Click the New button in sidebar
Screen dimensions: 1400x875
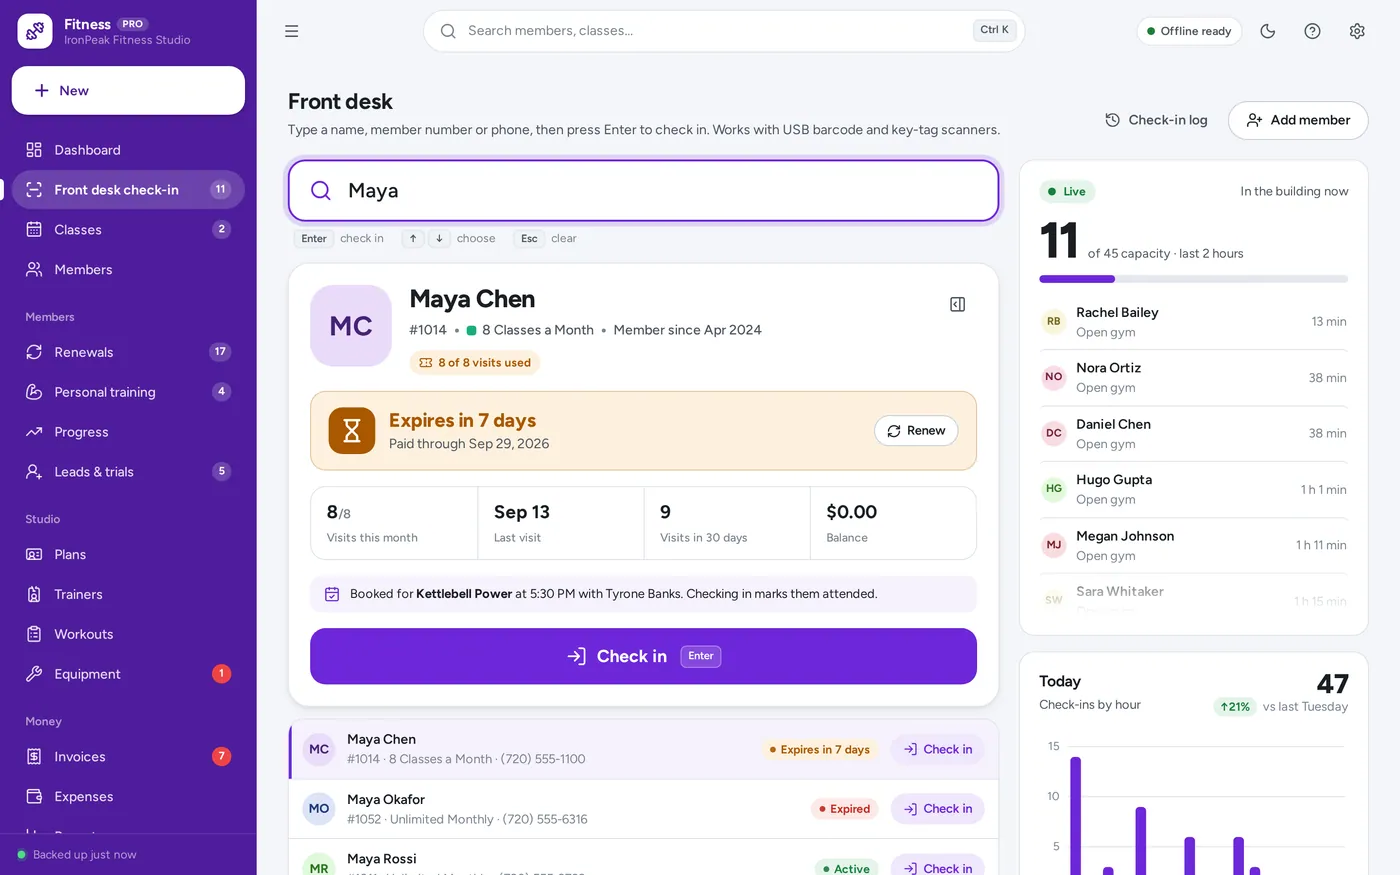[128, 90]
